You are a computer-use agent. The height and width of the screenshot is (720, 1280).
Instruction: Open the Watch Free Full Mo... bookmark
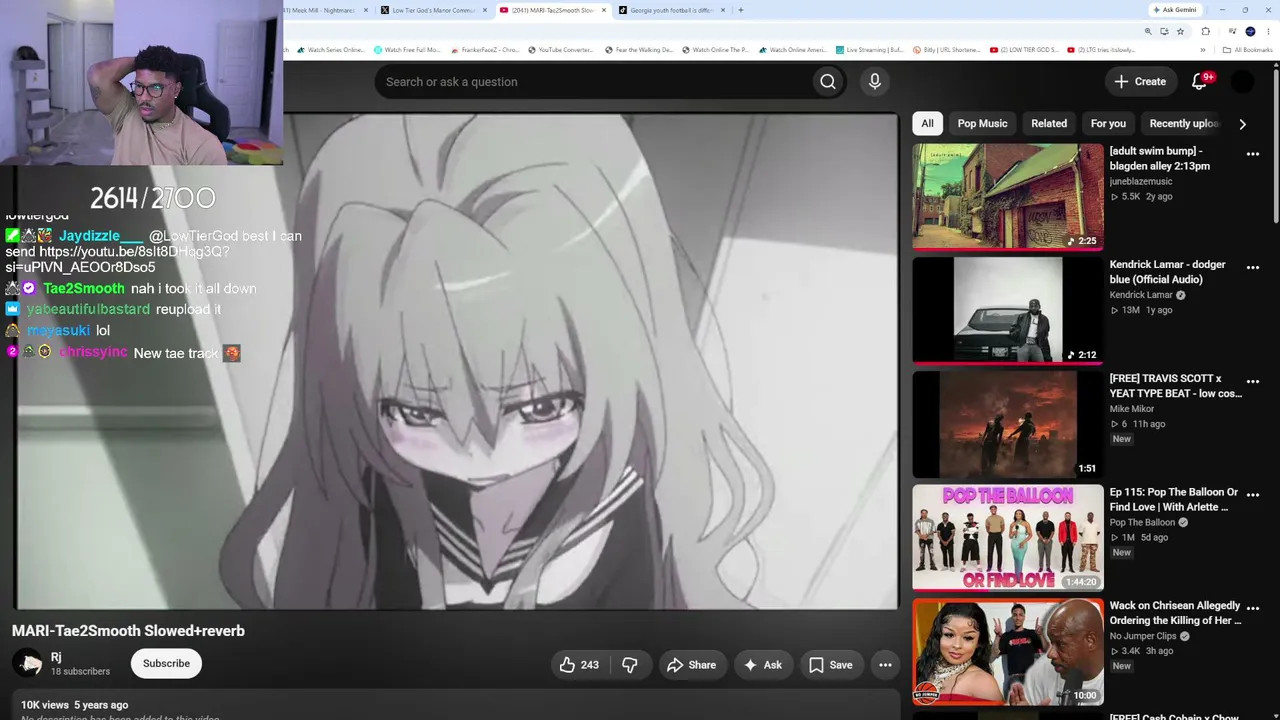(407, 50)
